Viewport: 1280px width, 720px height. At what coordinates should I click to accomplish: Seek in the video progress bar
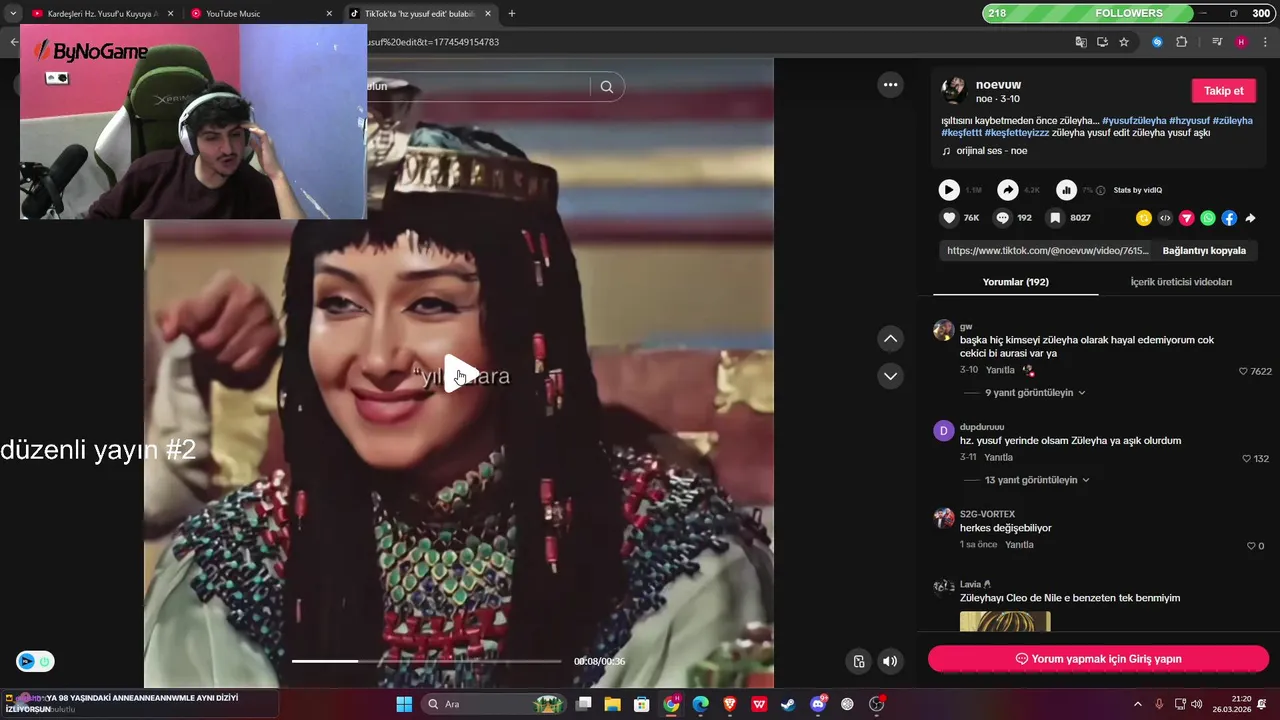[426, 661]
